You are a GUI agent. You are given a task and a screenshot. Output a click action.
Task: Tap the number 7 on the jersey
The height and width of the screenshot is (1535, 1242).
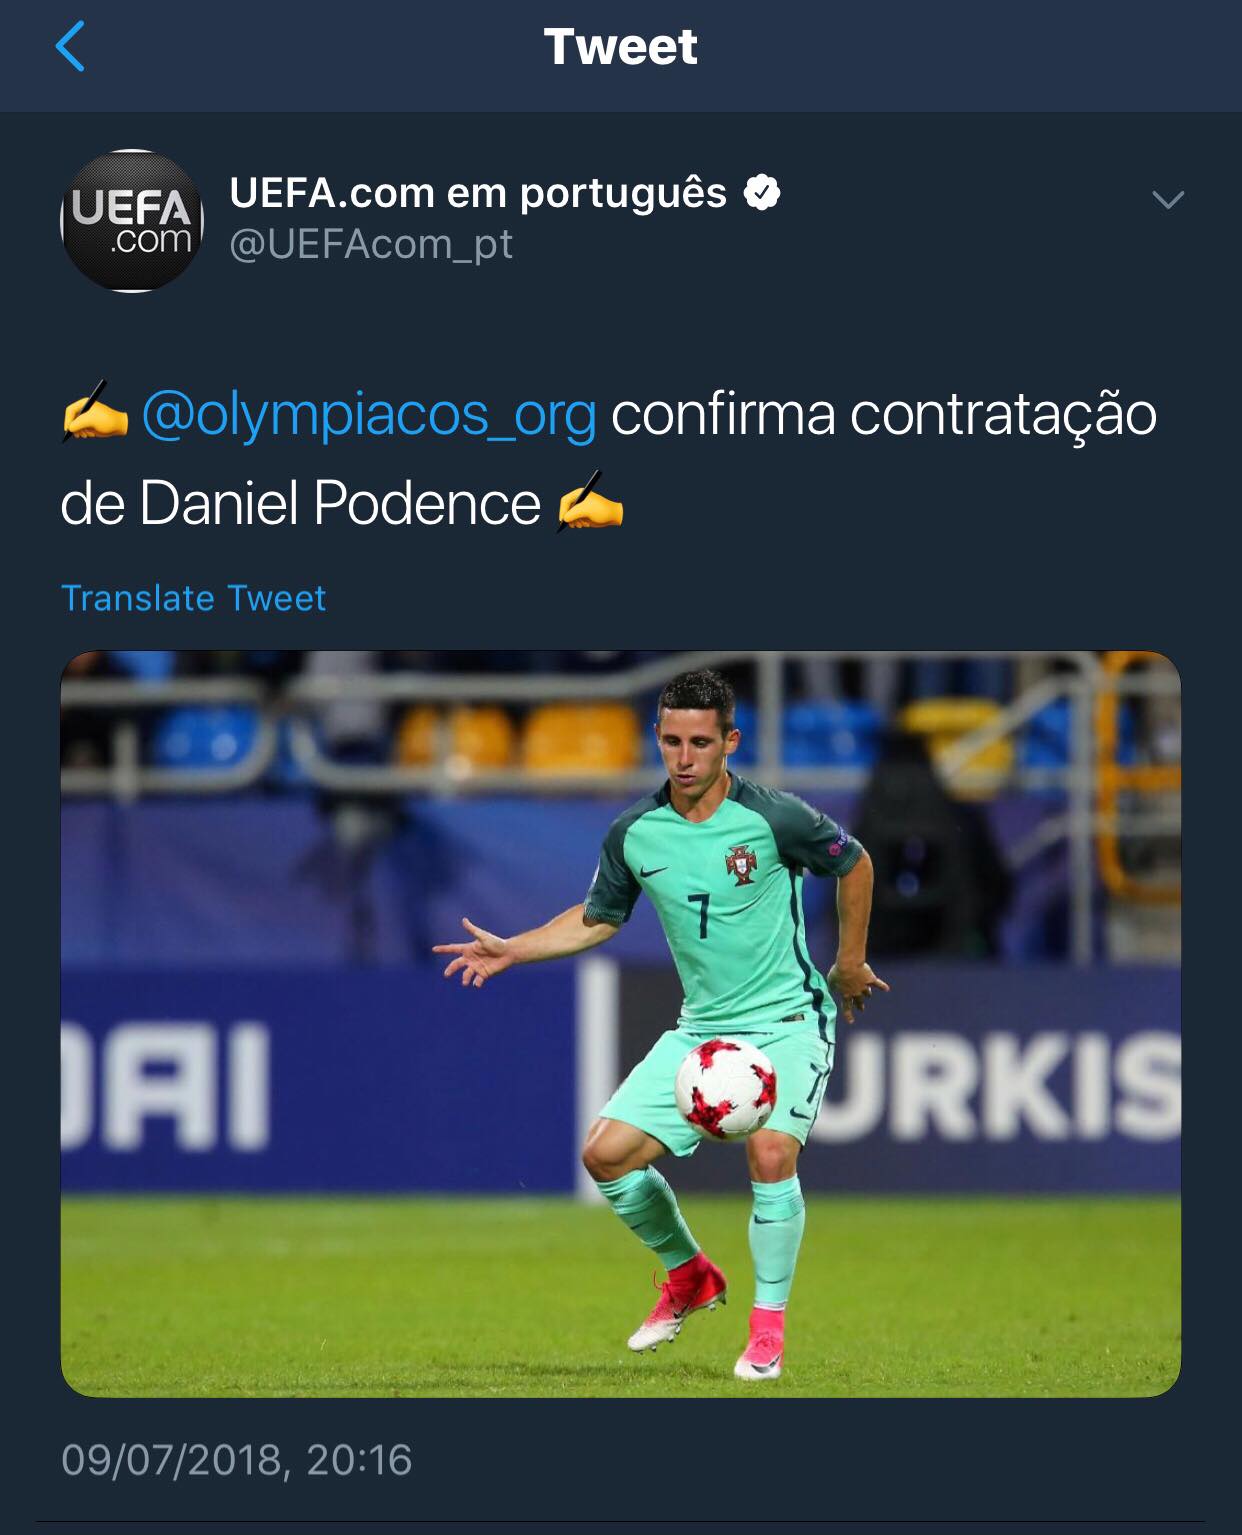(699, 916)
